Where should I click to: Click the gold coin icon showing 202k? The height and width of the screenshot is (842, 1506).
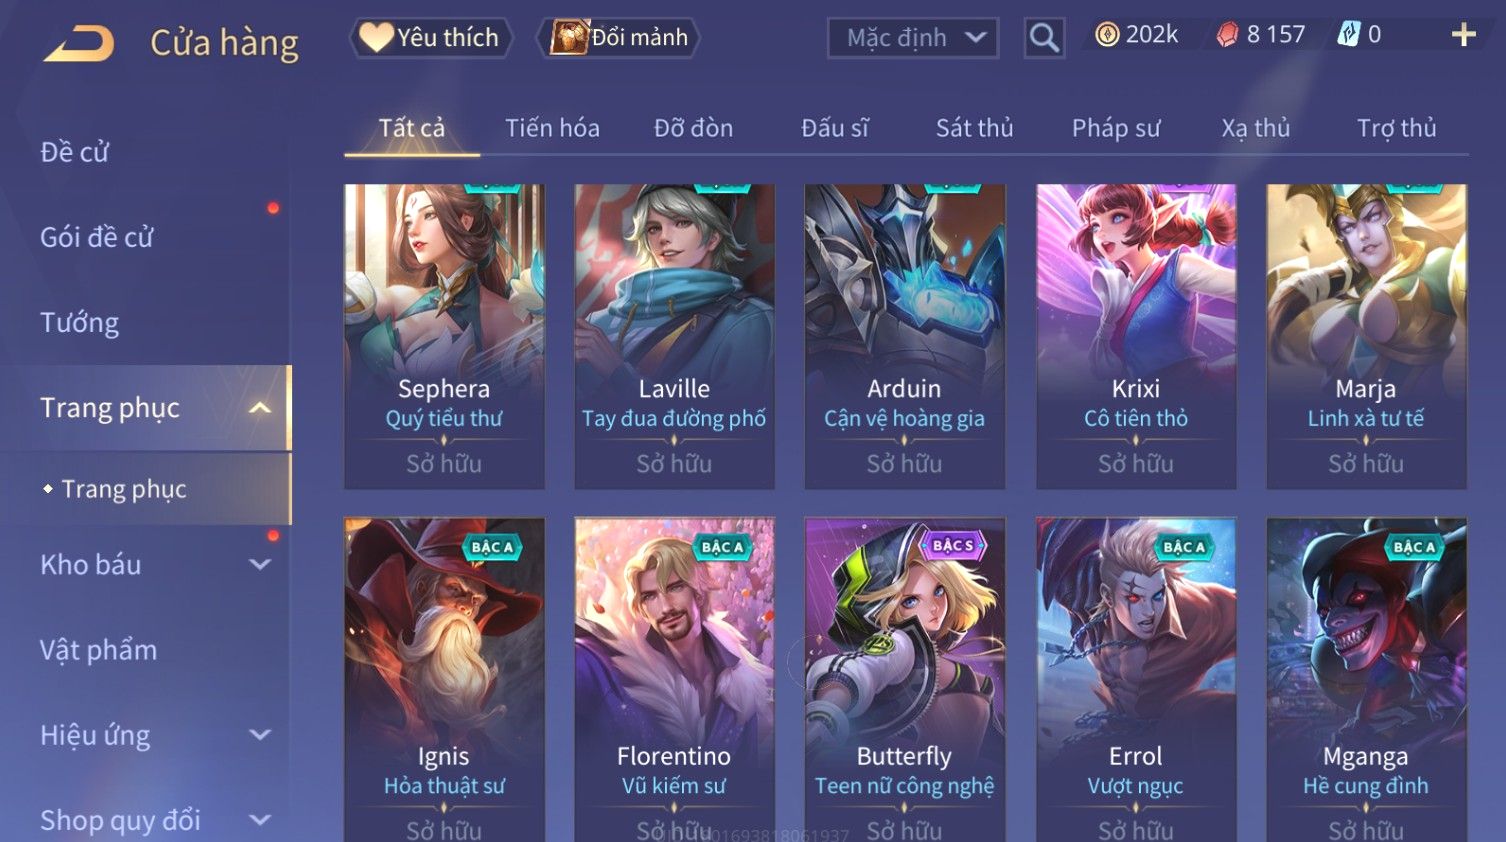pos(1107,35)
